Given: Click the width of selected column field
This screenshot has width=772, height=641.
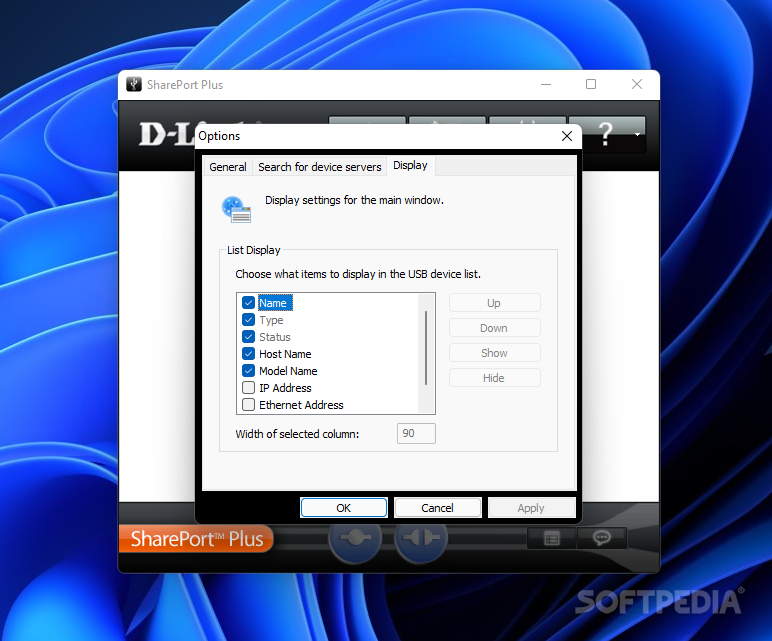Looking at the screenshot, I should [x=416, y=433].
